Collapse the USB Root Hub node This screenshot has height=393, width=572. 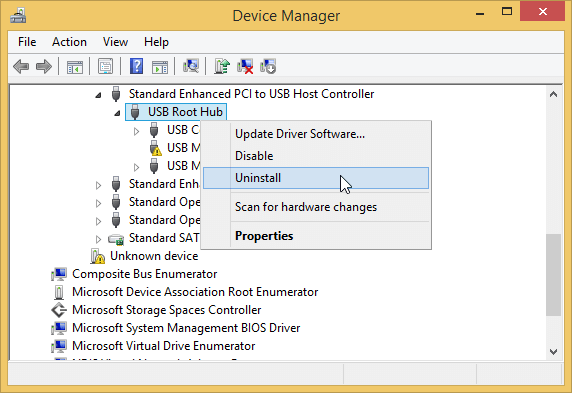[117, 113]
